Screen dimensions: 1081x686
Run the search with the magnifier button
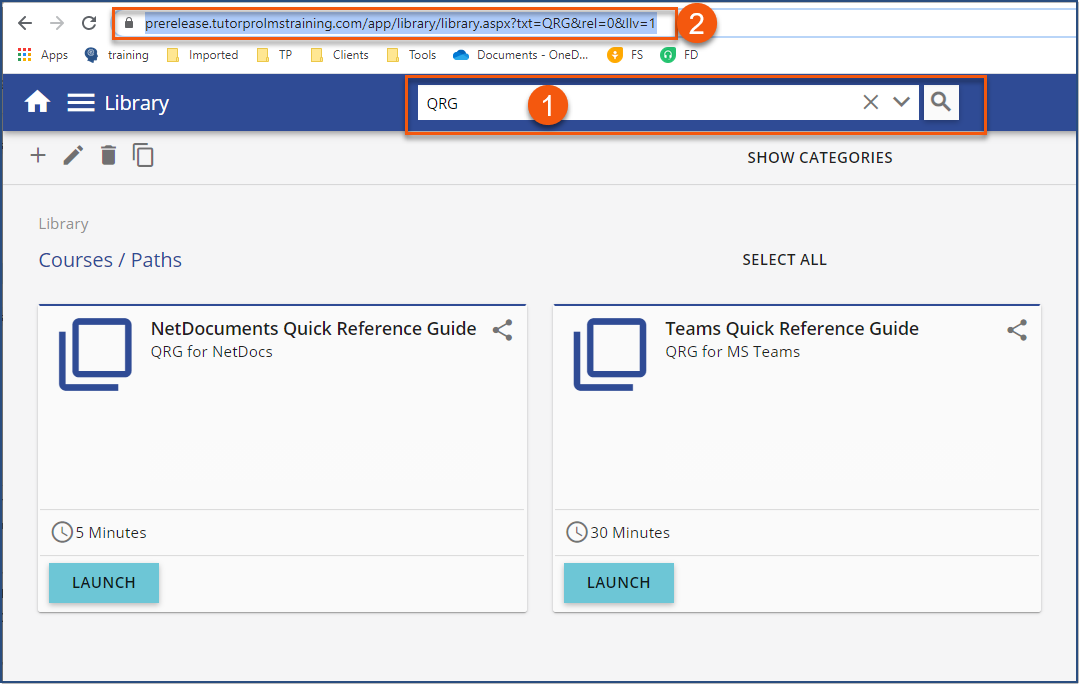coord(941,103)
